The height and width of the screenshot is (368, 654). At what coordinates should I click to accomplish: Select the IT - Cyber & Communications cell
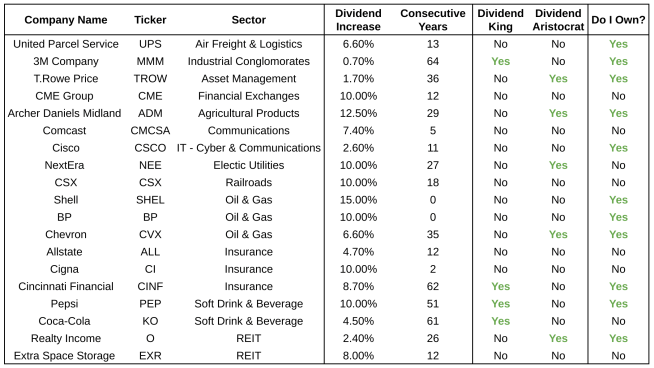coord(249,148)
